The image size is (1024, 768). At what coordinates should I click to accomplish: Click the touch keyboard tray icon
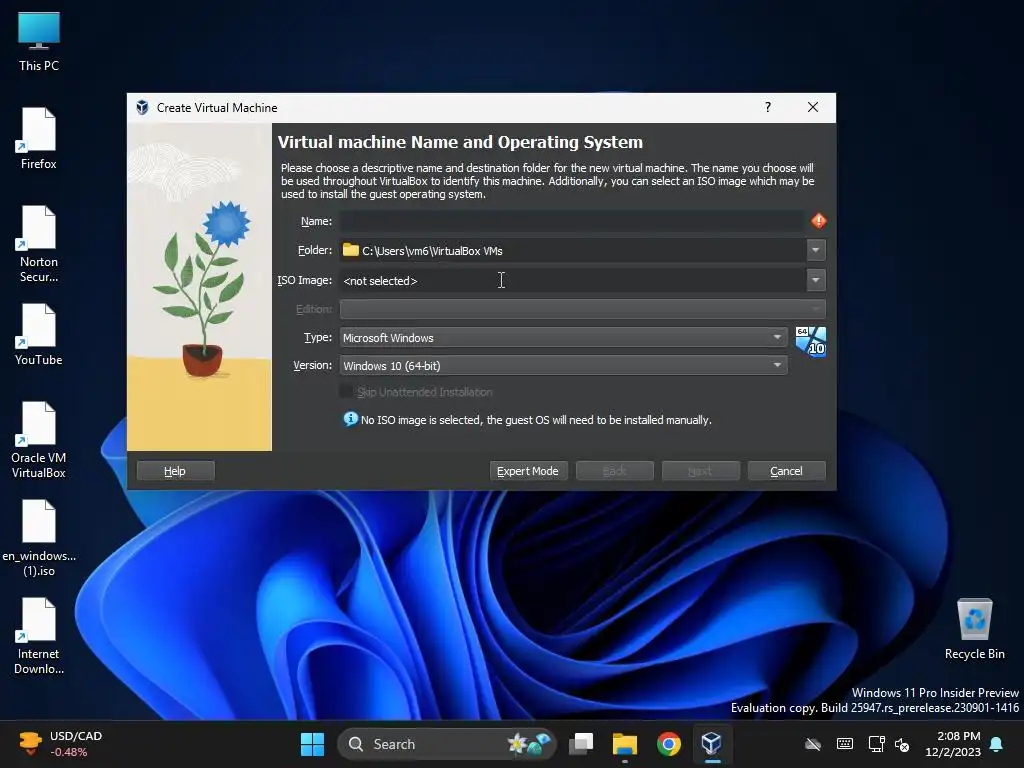pyautogui.click(x=844, y=744)
